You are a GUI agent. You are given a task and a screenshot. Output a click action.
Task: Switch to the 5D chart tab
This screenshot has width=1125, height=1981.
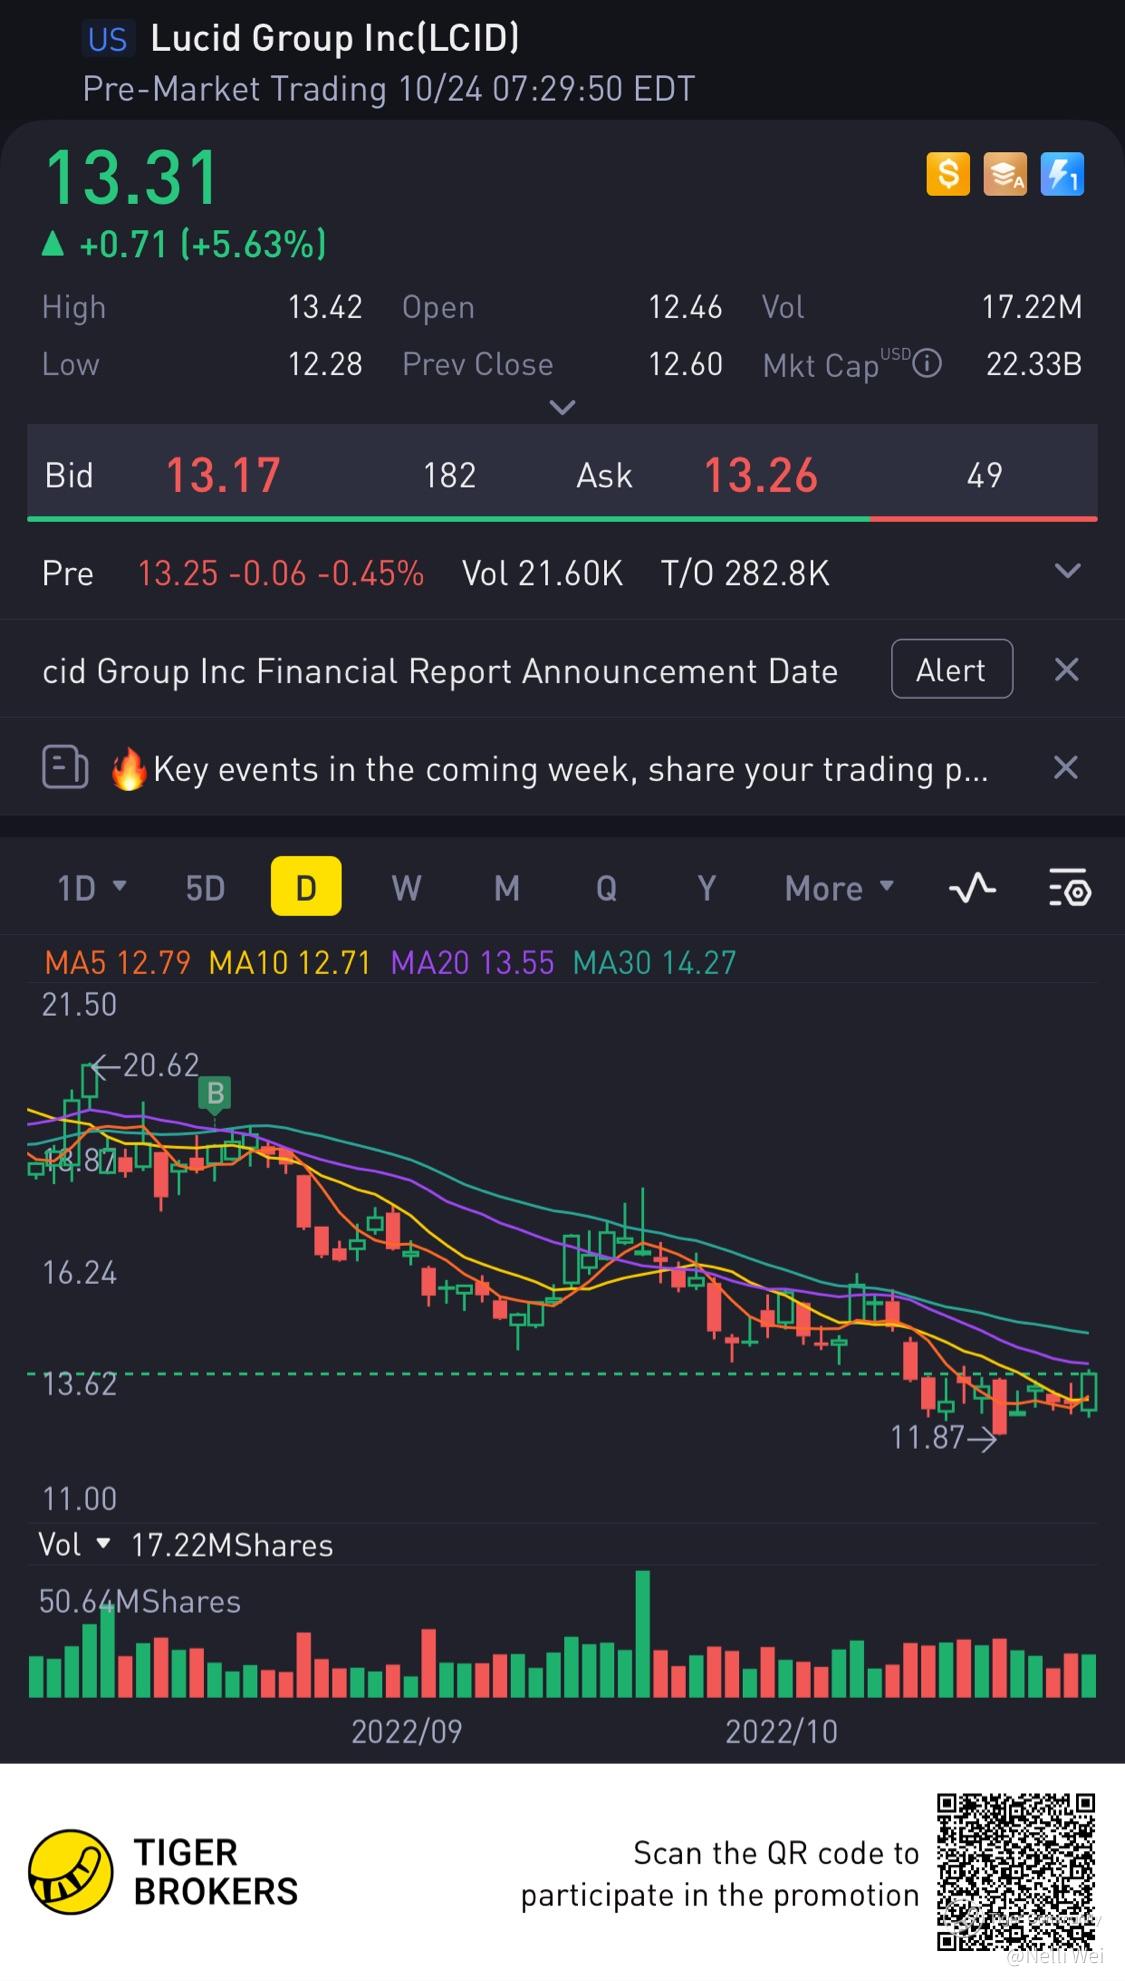pos(205,888)
